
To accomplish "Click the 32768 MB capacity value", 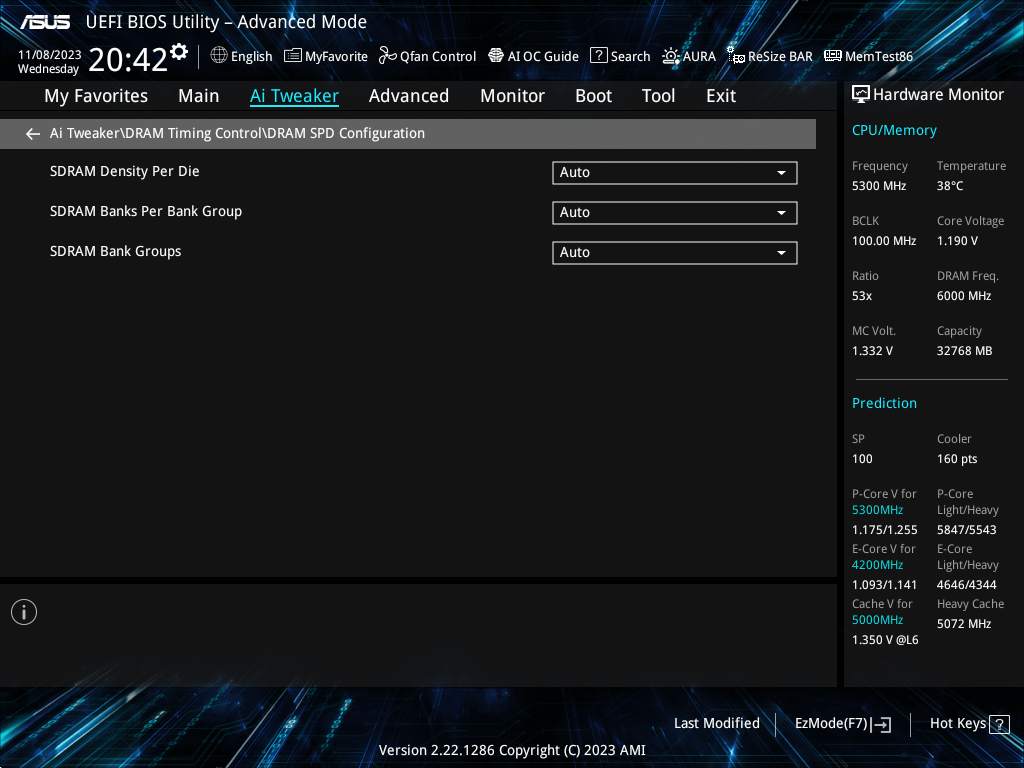I will coord(965,351).
